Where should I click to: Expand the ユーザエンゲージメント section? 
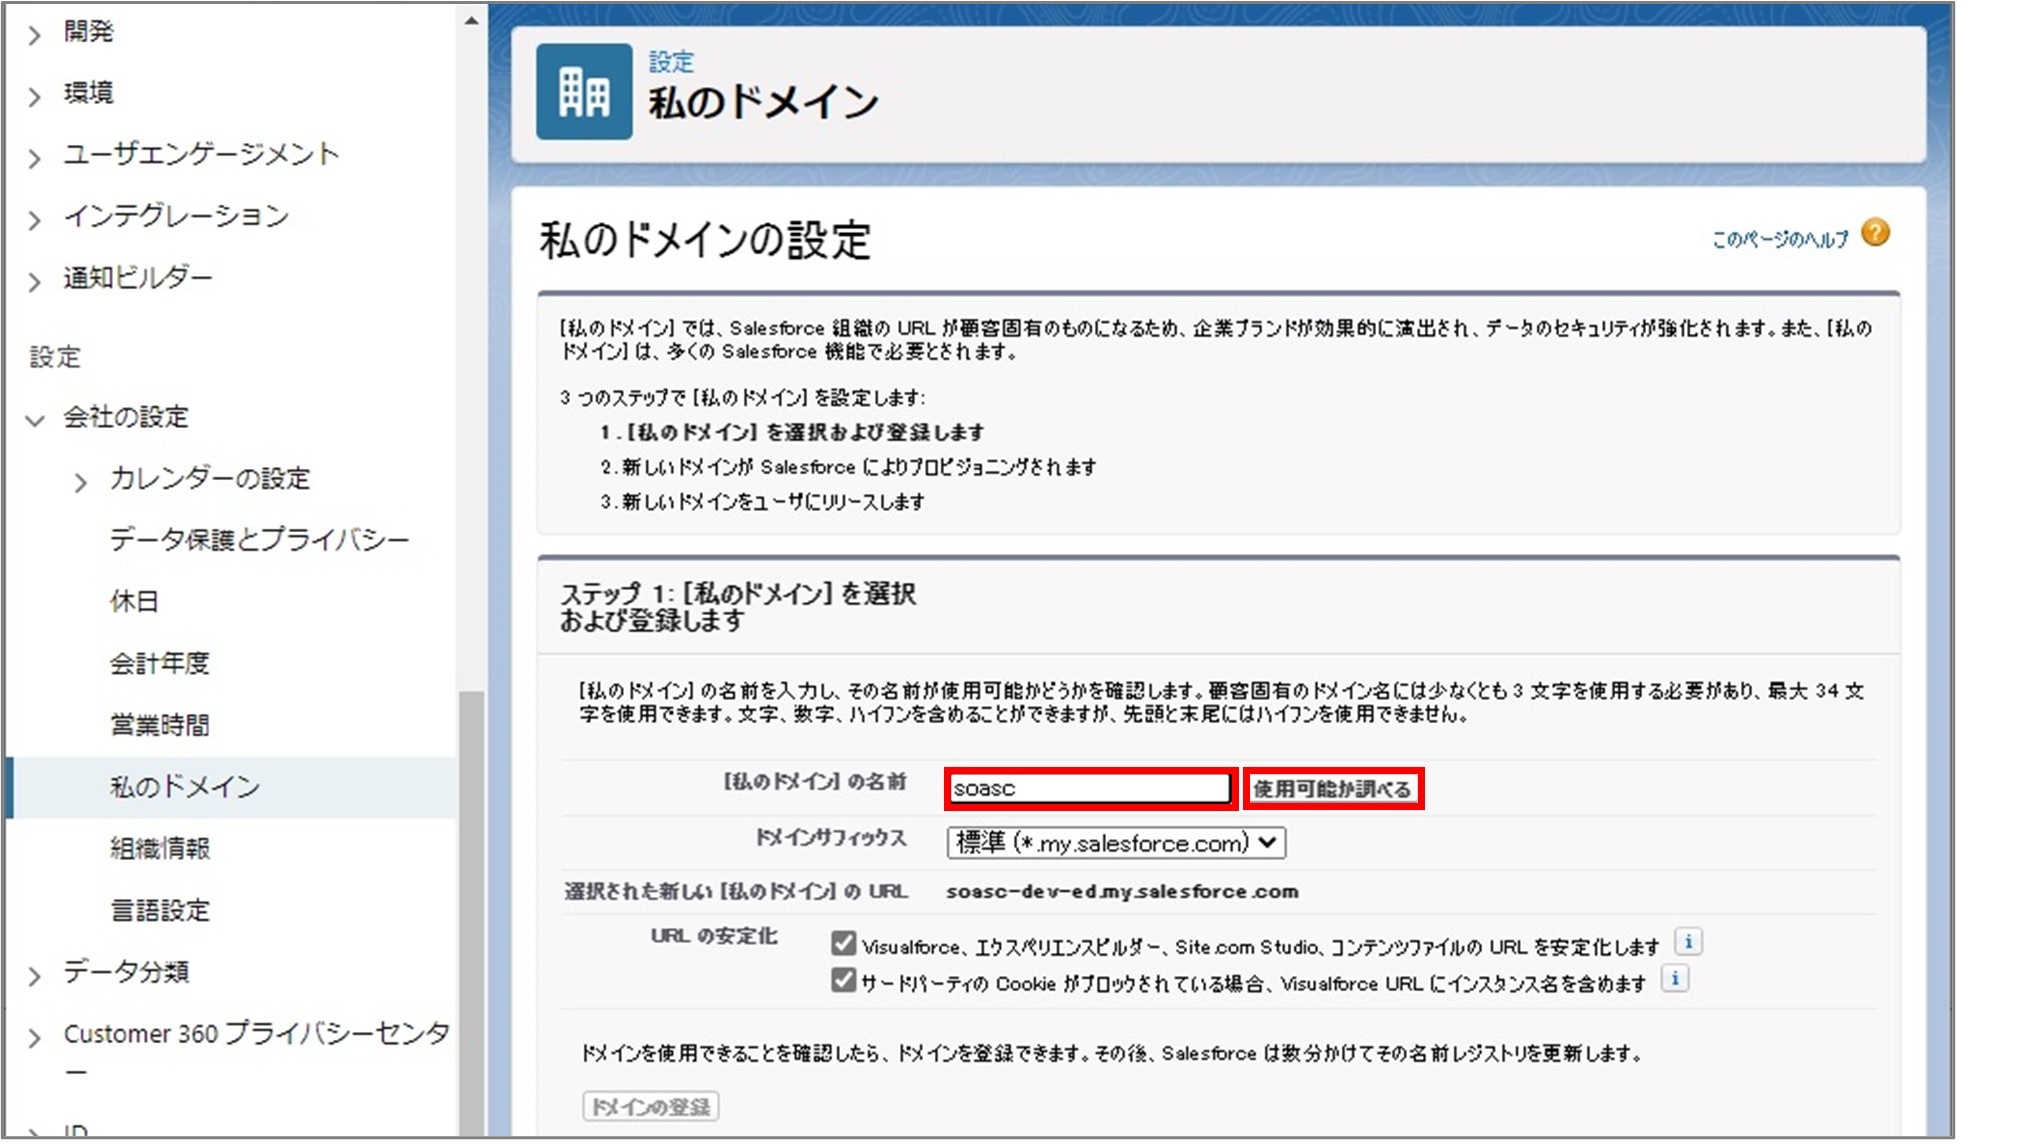[x=35, y=158]
